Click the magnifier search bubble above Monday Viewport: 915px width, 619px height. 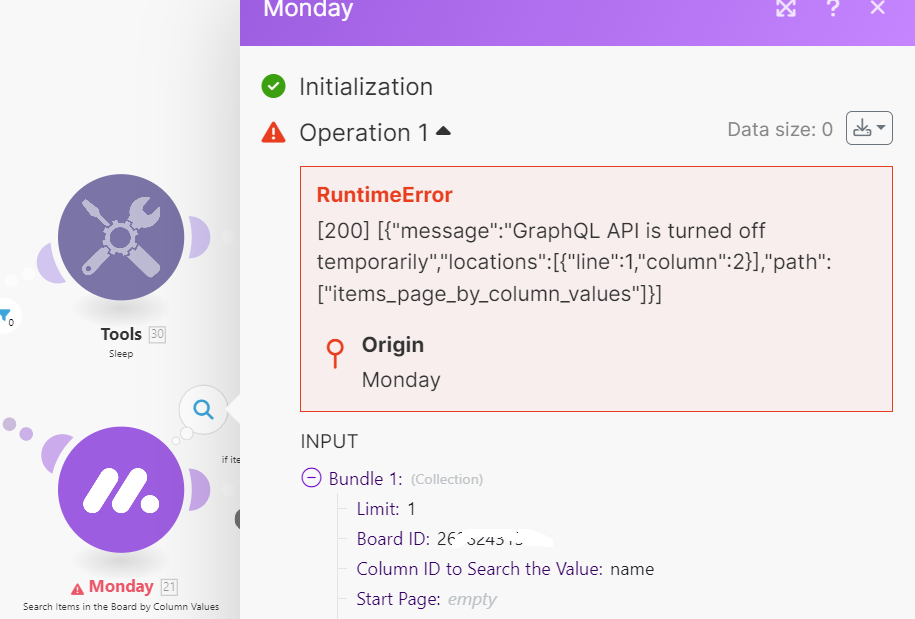click(x=203, y=410)
